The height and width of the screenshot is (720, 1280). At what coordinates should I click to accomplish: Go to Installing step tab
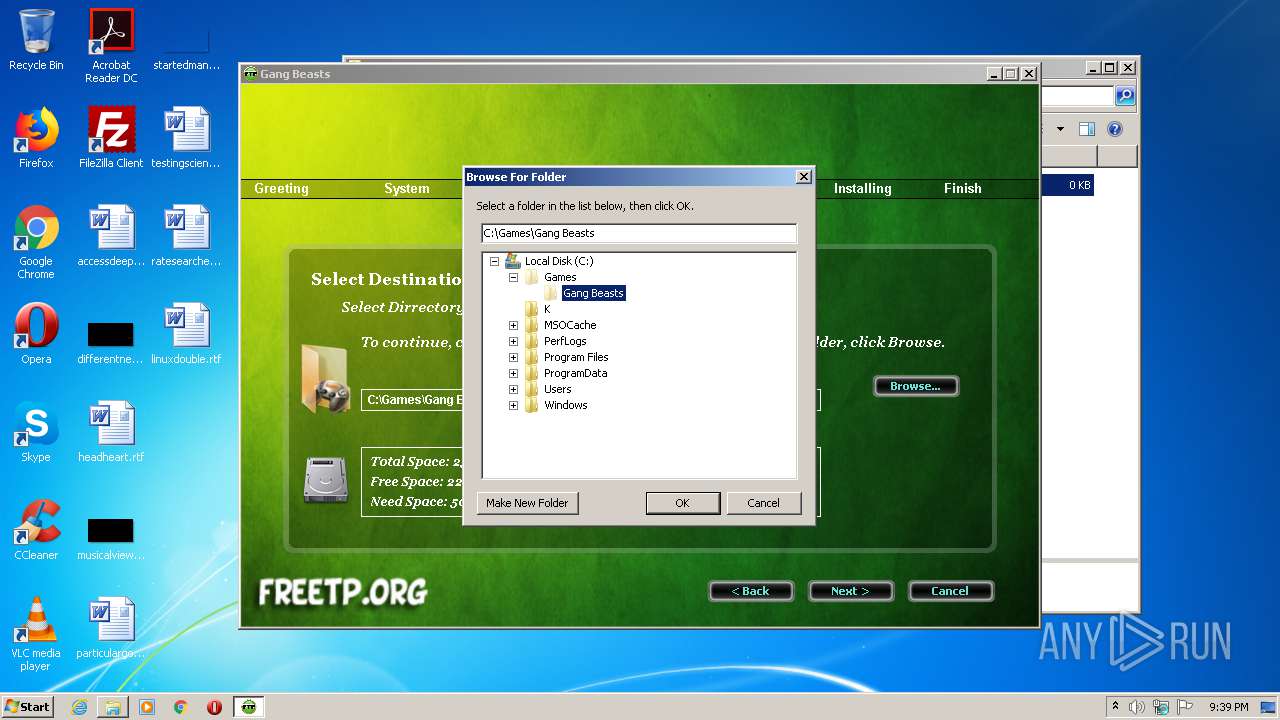point(862,188)
